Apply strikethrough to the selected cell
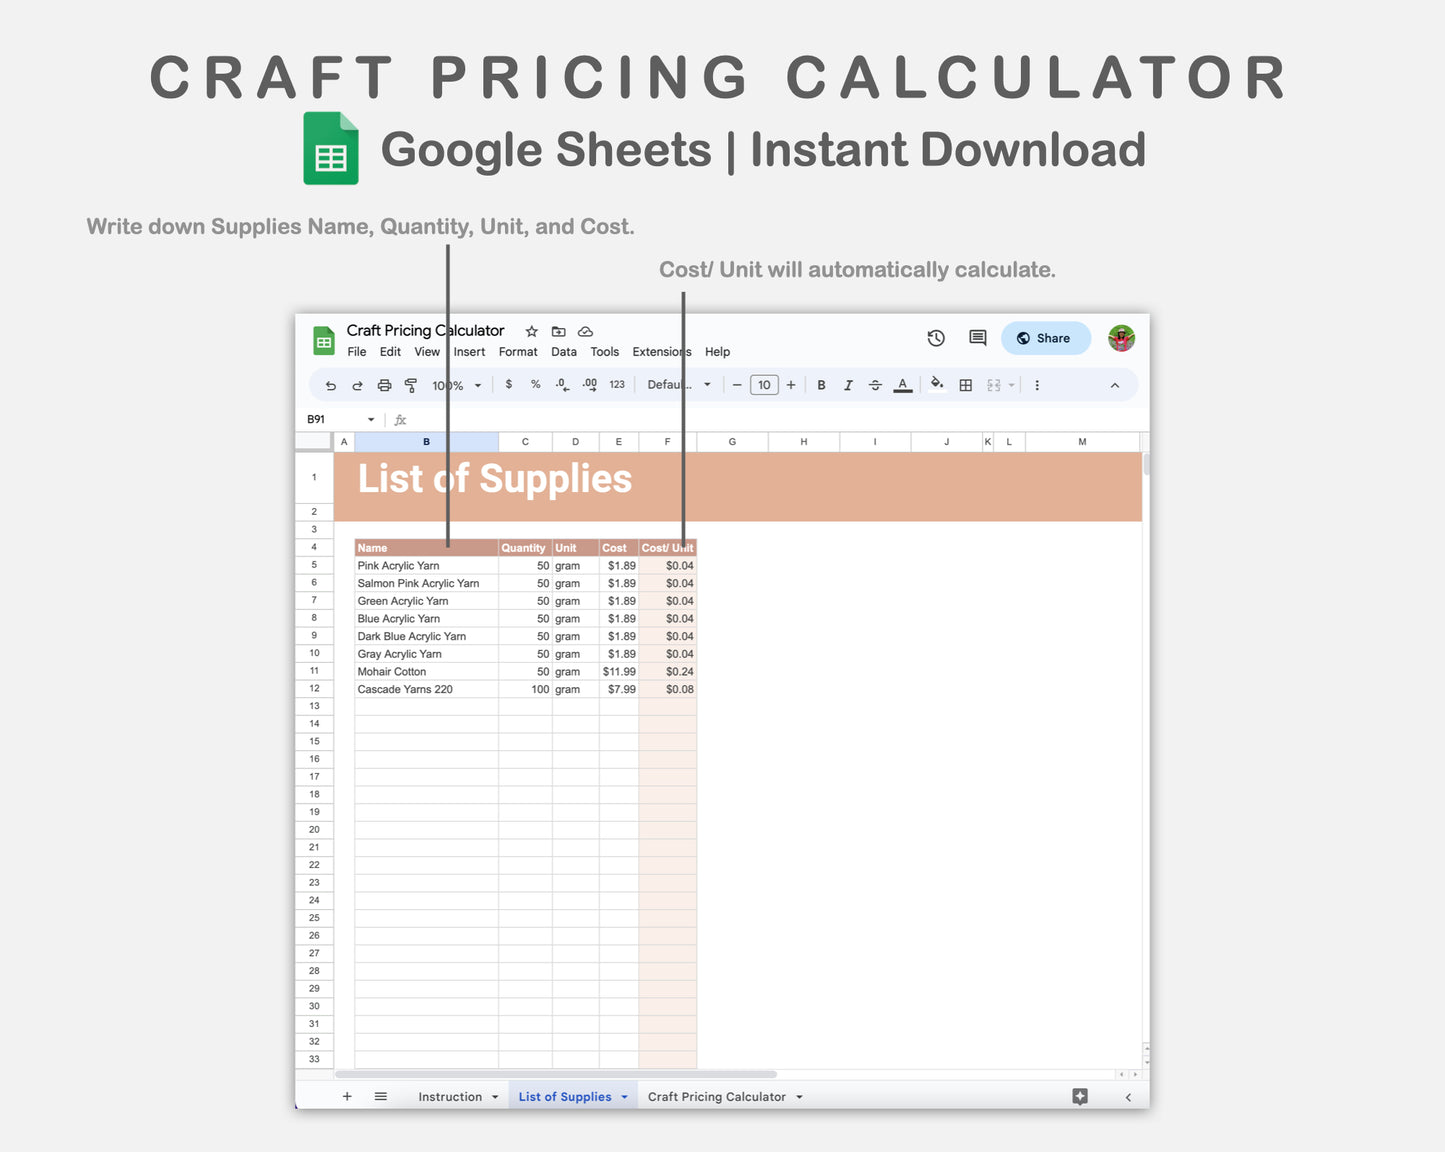This screenshot has height=1152, width=1445. tap(874, 384)
